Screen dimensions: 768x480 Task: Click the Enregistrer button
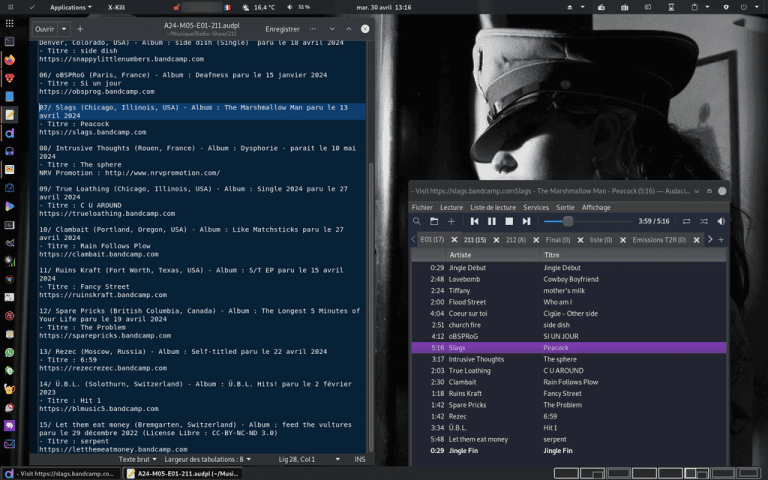(282, 29)
